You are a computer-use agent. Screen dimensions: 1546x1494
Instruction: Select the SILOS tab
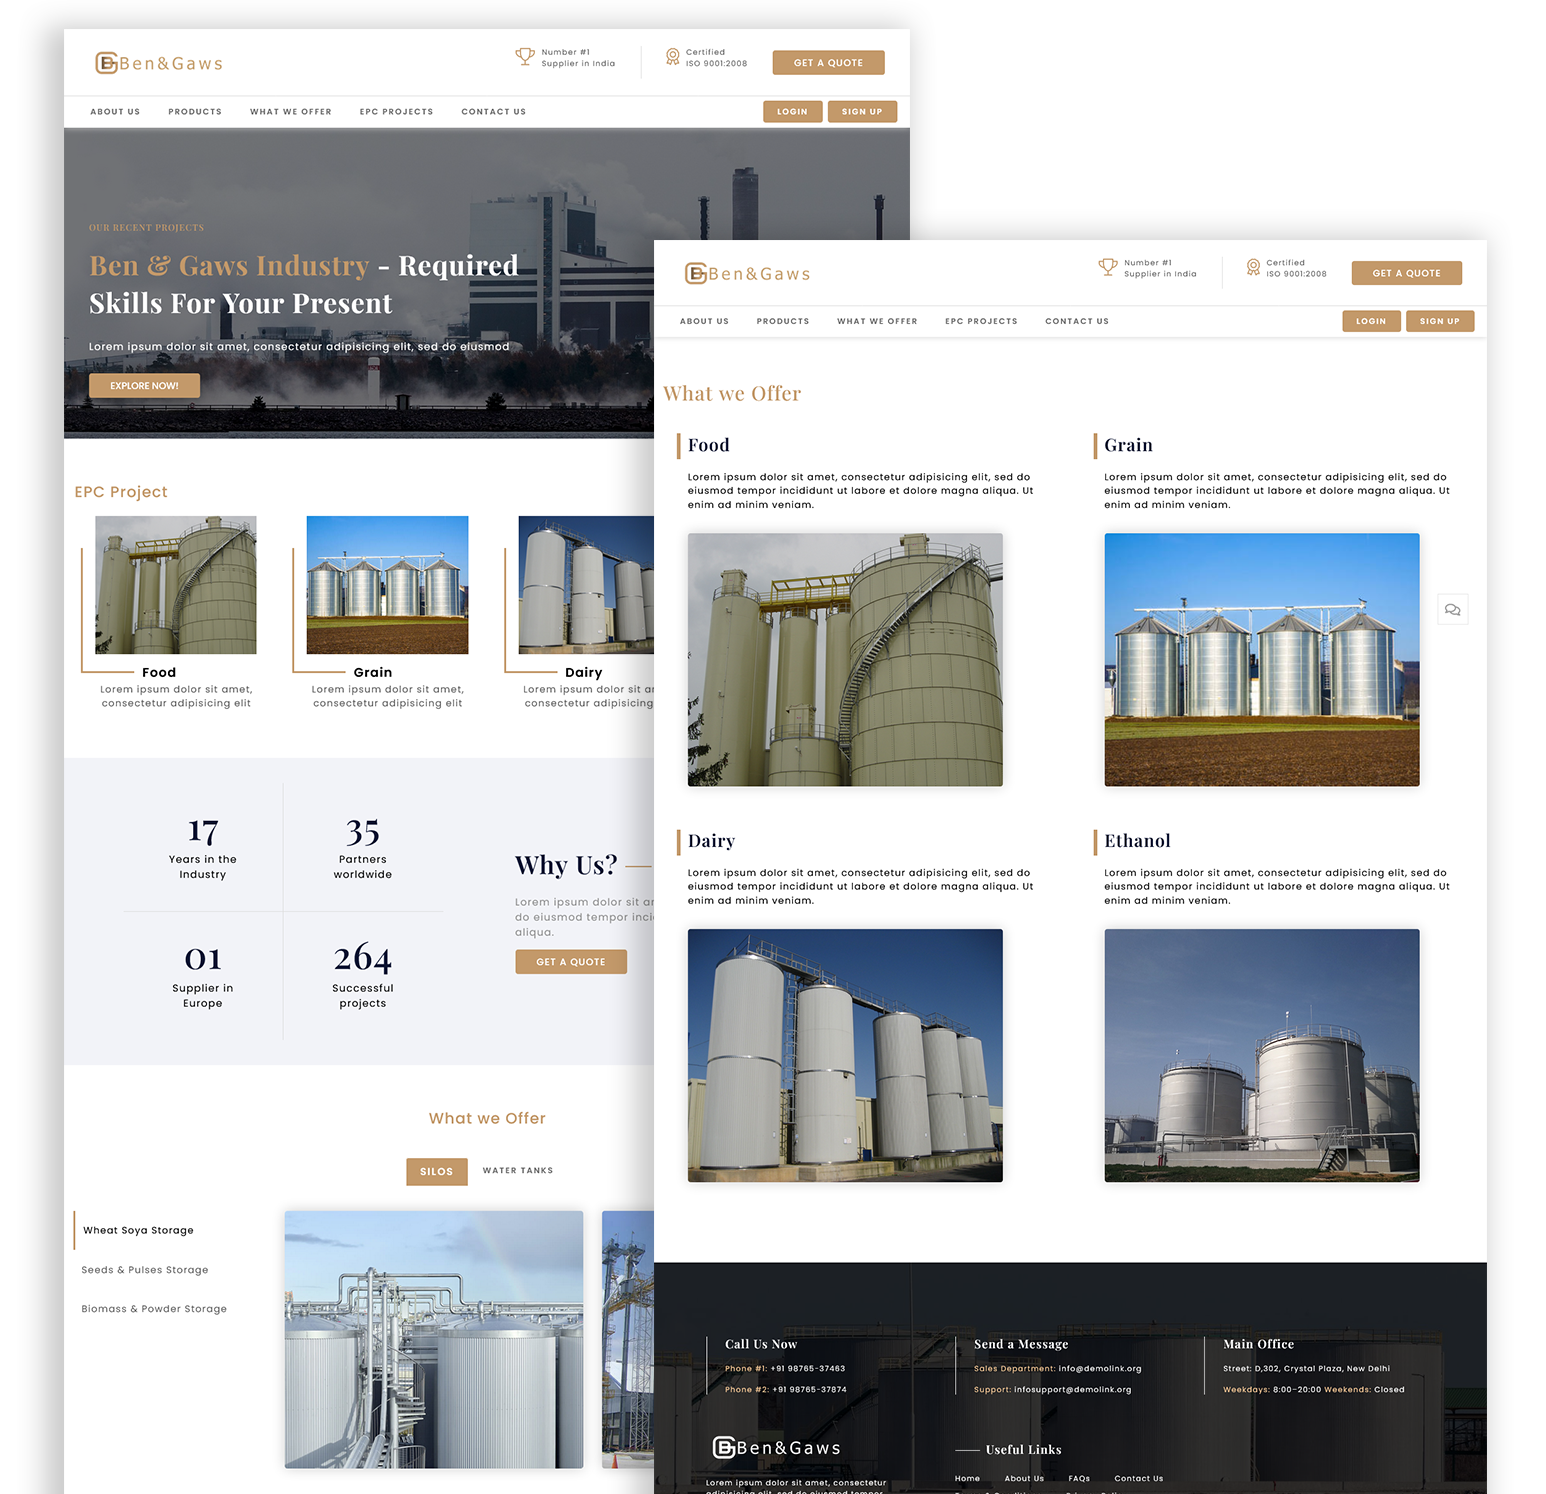click(x=436, y=1171)
